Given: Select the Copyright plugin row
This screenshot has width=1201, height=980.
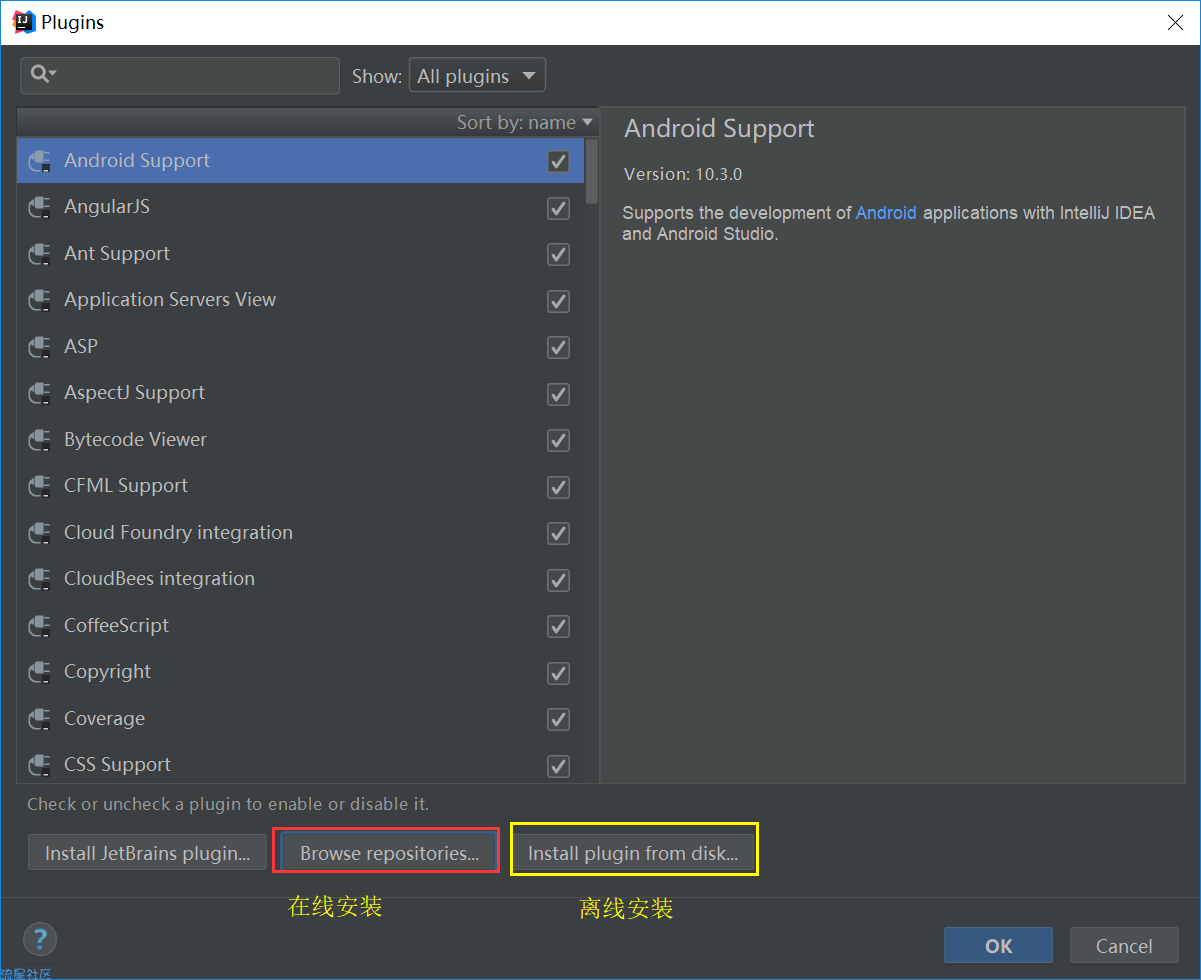Looking at the screenshot, I should (300, 672).
